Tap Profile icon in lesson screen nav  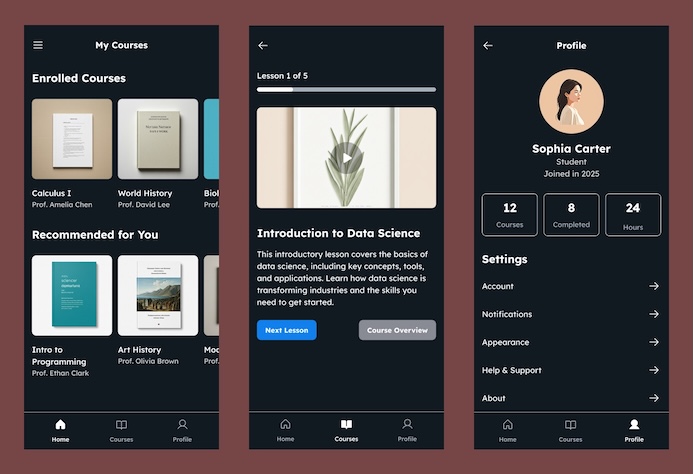pos(407,424)
